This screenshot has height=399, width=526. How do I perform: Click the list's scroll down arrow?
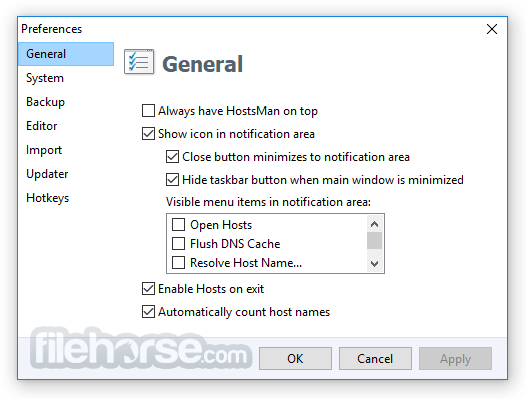tap(374, 264)
